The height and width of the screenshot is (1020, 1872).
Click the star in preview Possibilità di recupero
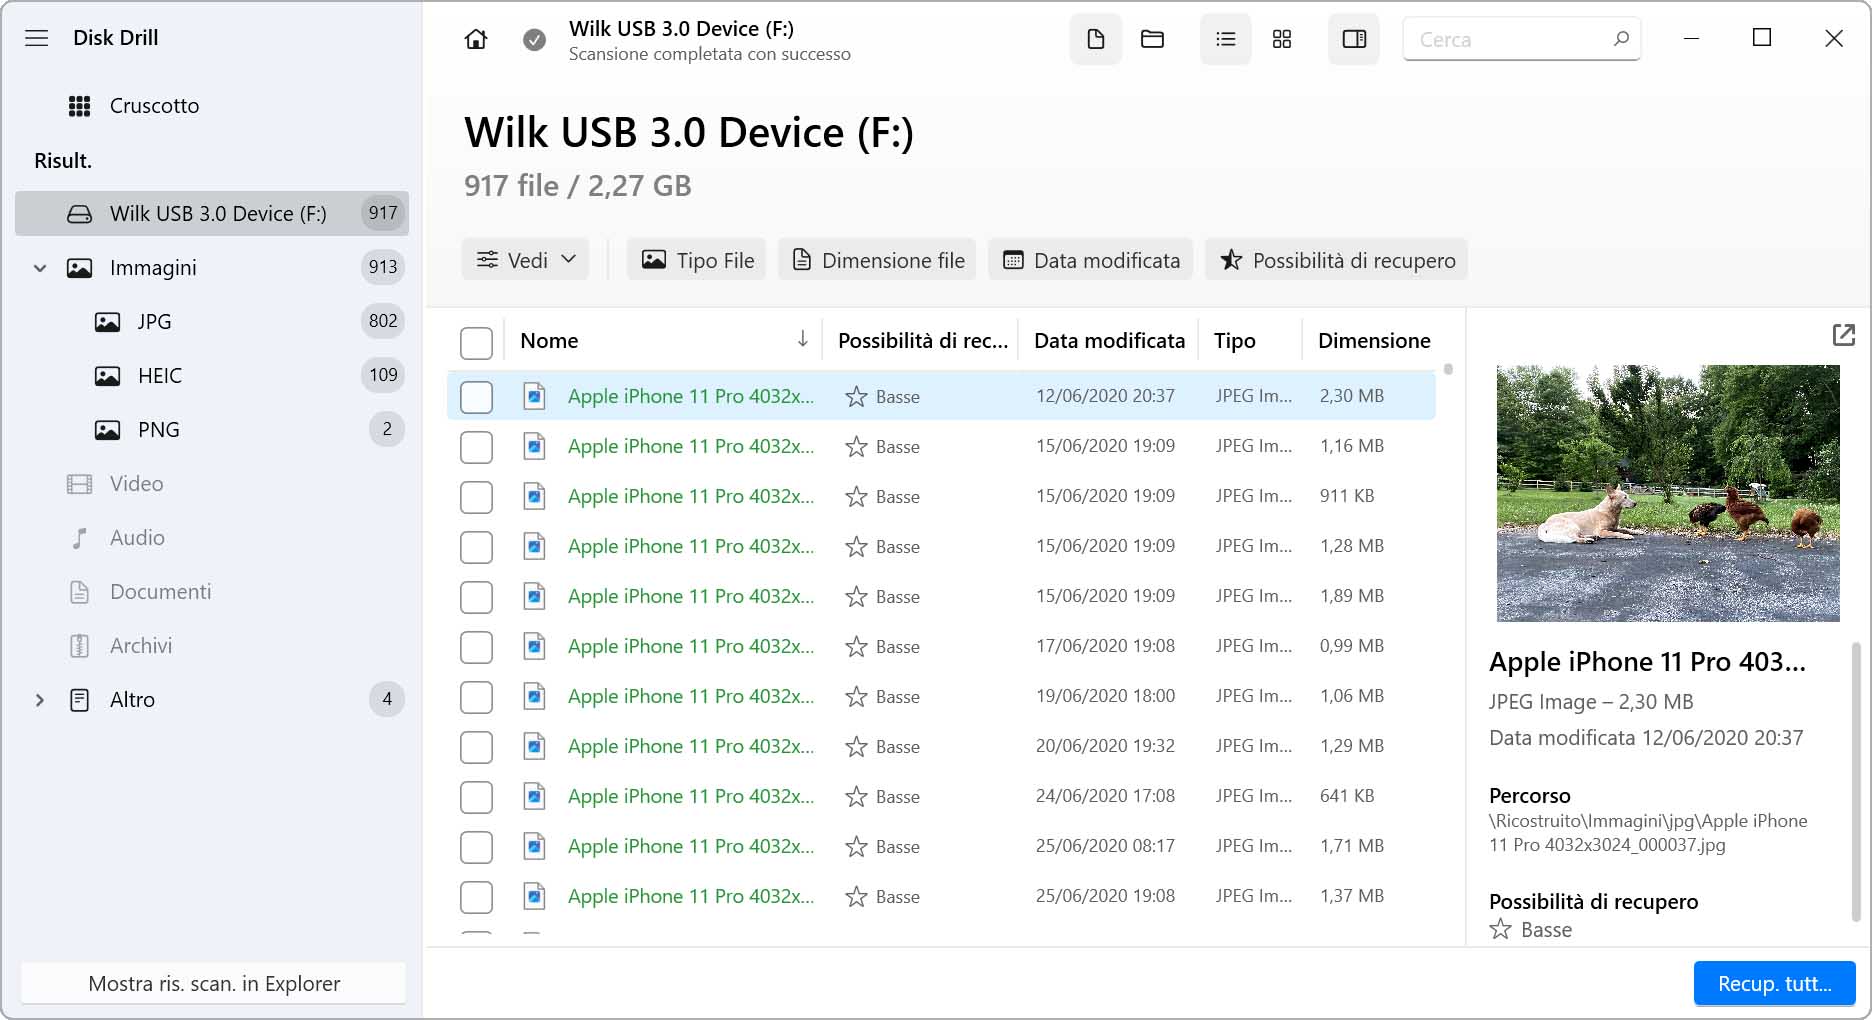1501,930
